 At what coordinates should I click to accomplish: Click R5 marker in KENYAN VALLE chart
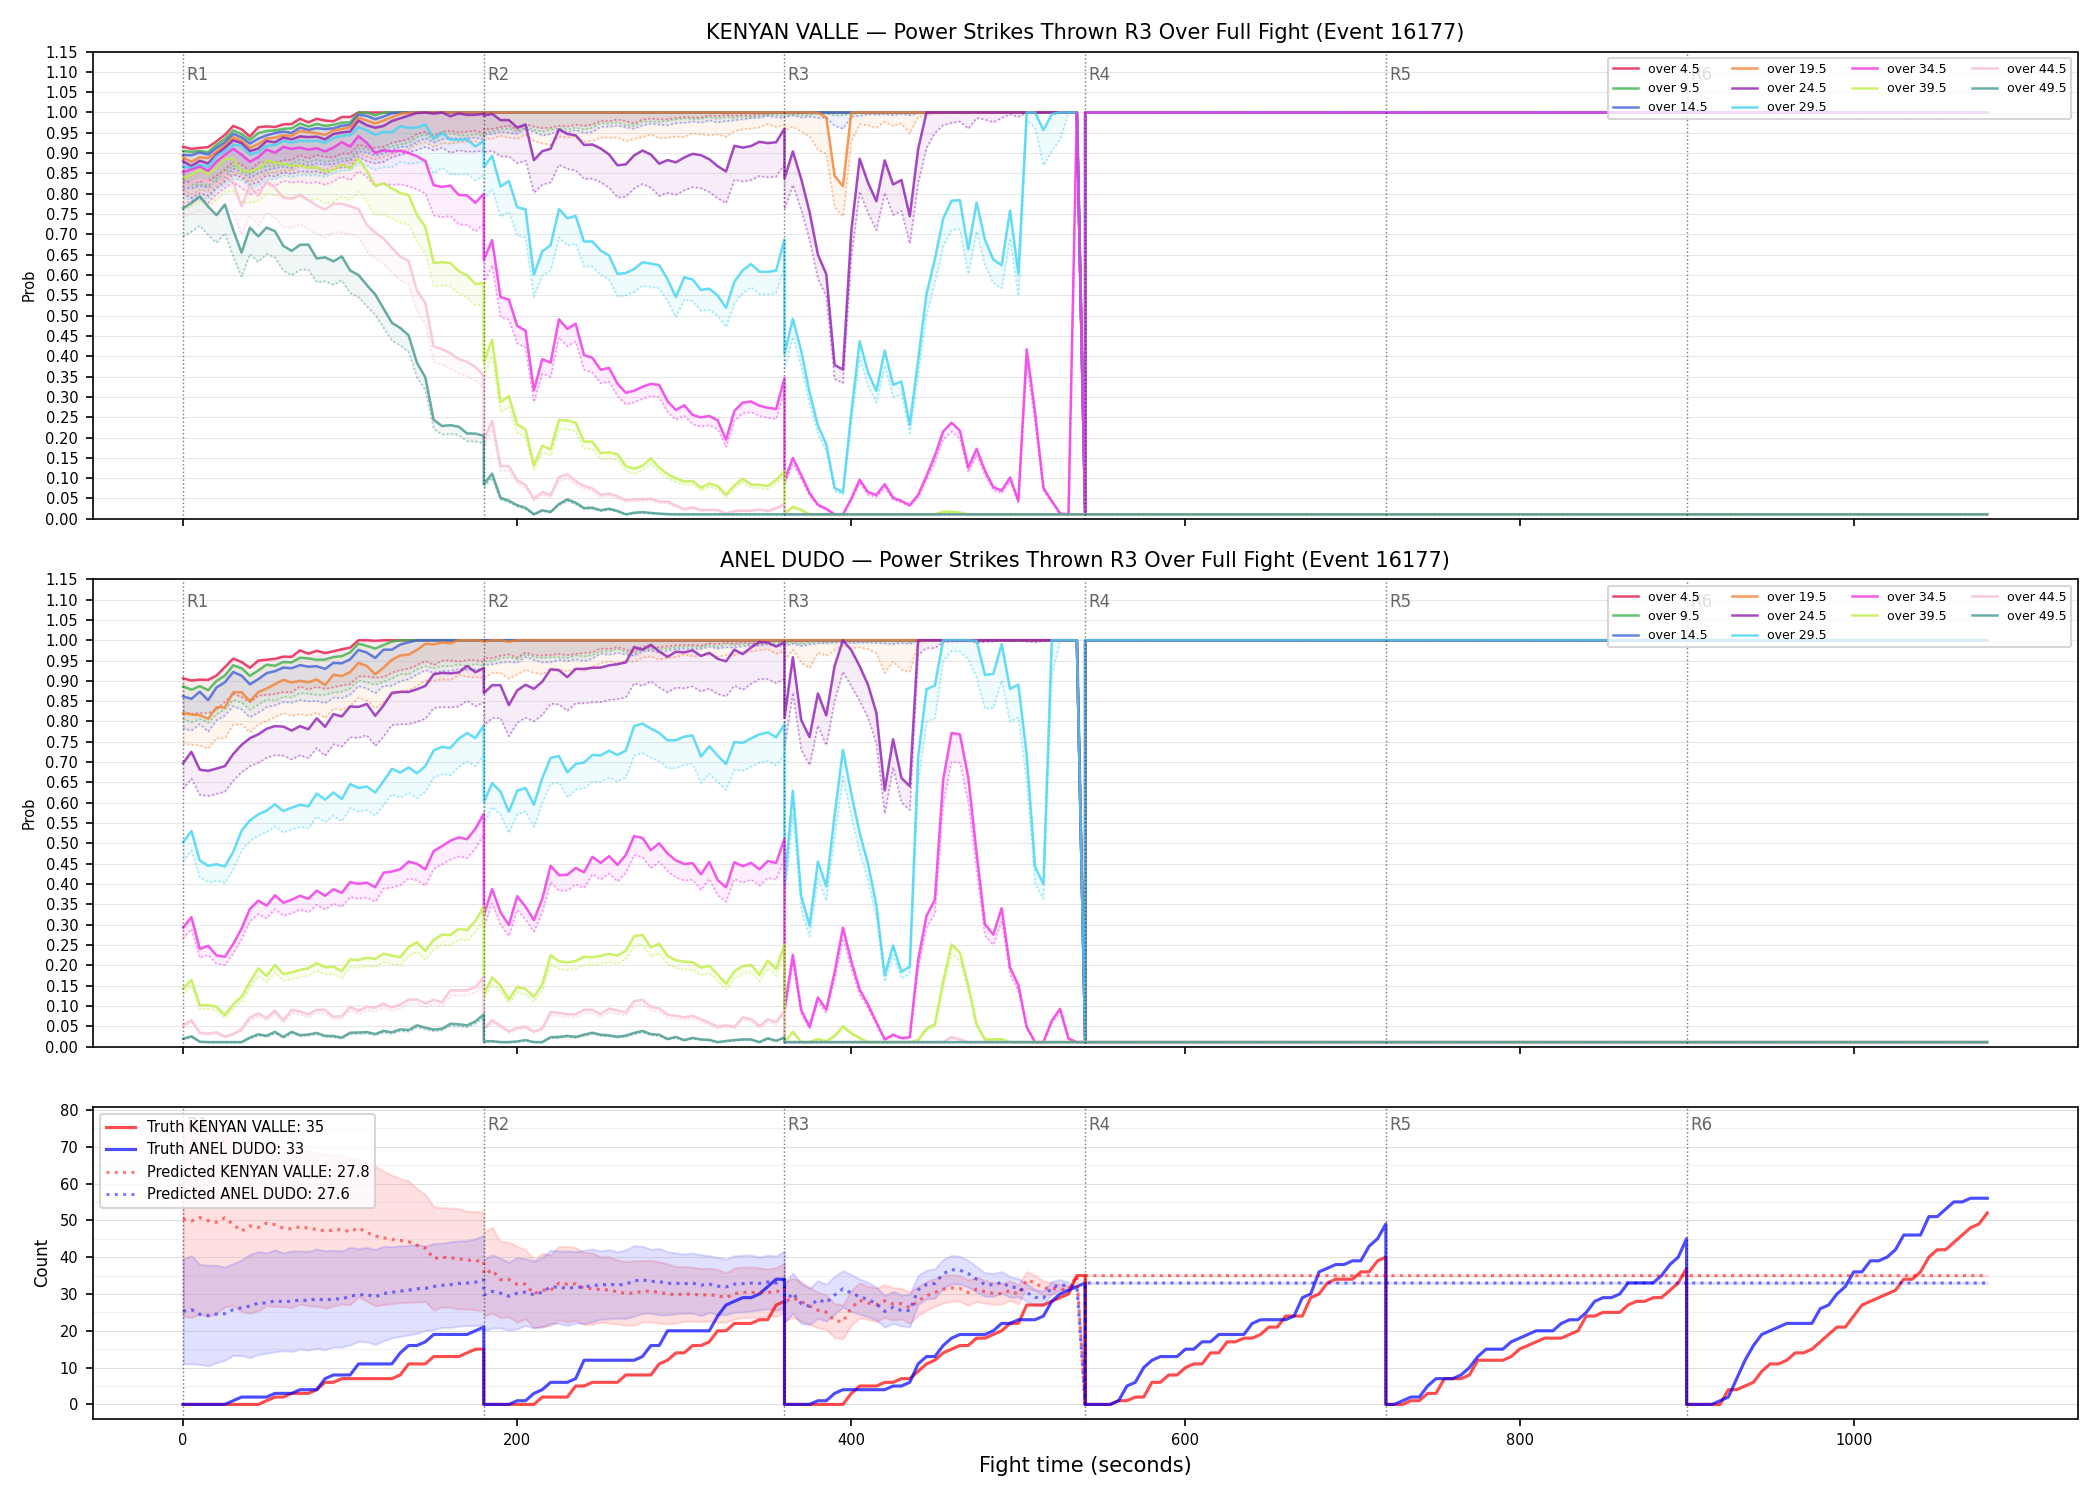click(x=1400, y=74)
